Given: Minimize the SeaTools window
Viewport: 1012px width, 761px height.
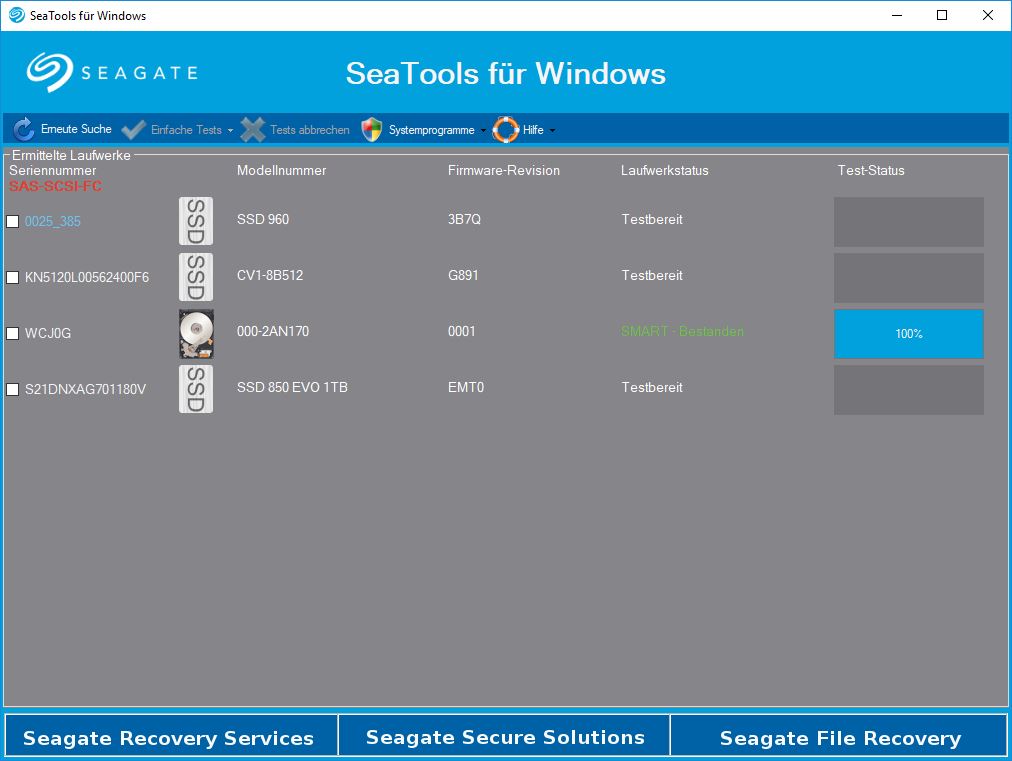Looking at the screenshot, I should (x=896, y=15).
